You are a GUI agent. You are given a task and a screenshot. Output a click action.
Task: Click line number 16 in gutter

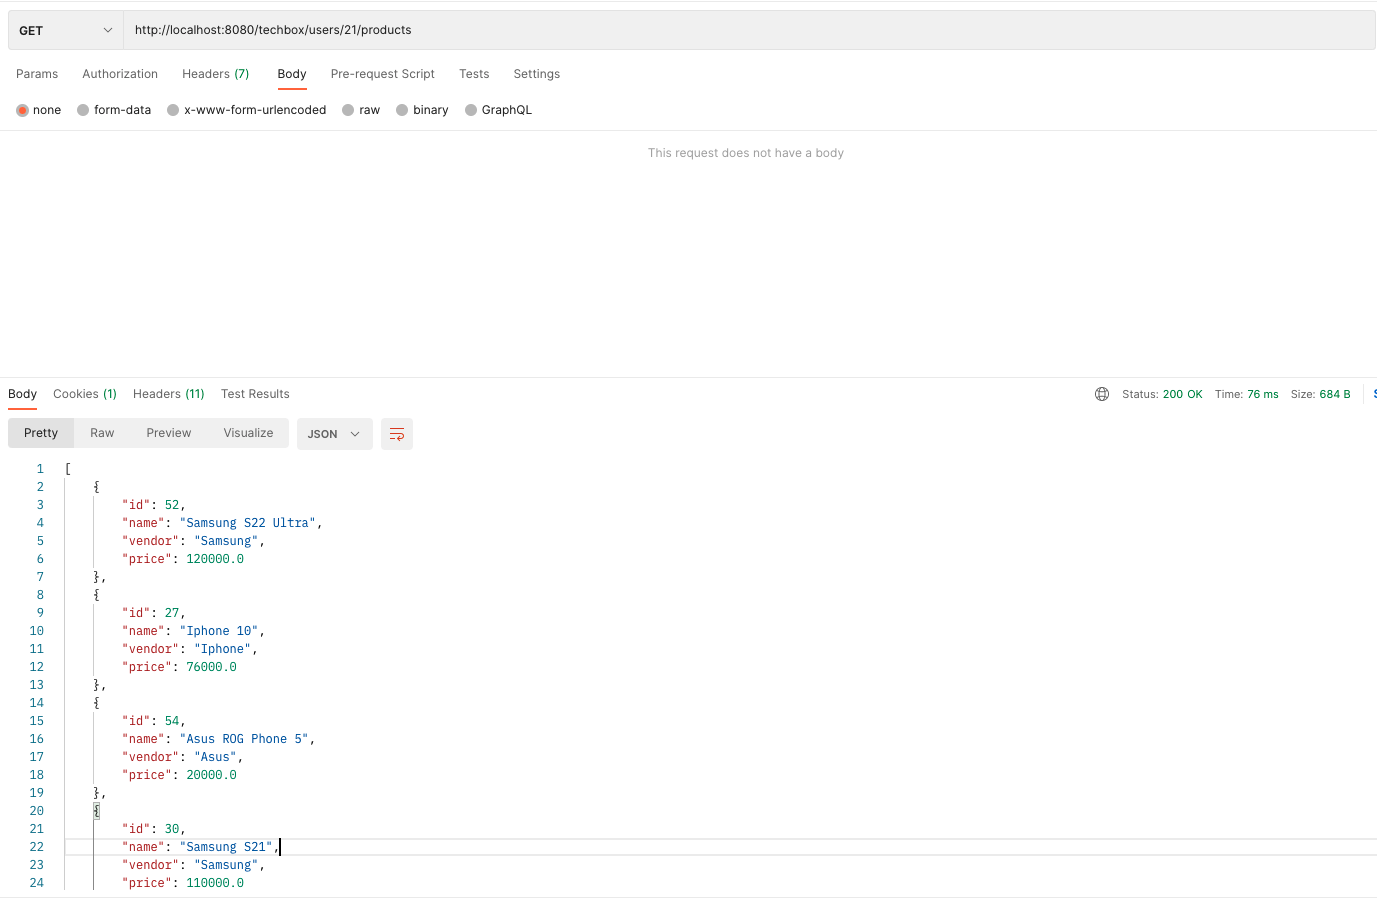(37, 739)
